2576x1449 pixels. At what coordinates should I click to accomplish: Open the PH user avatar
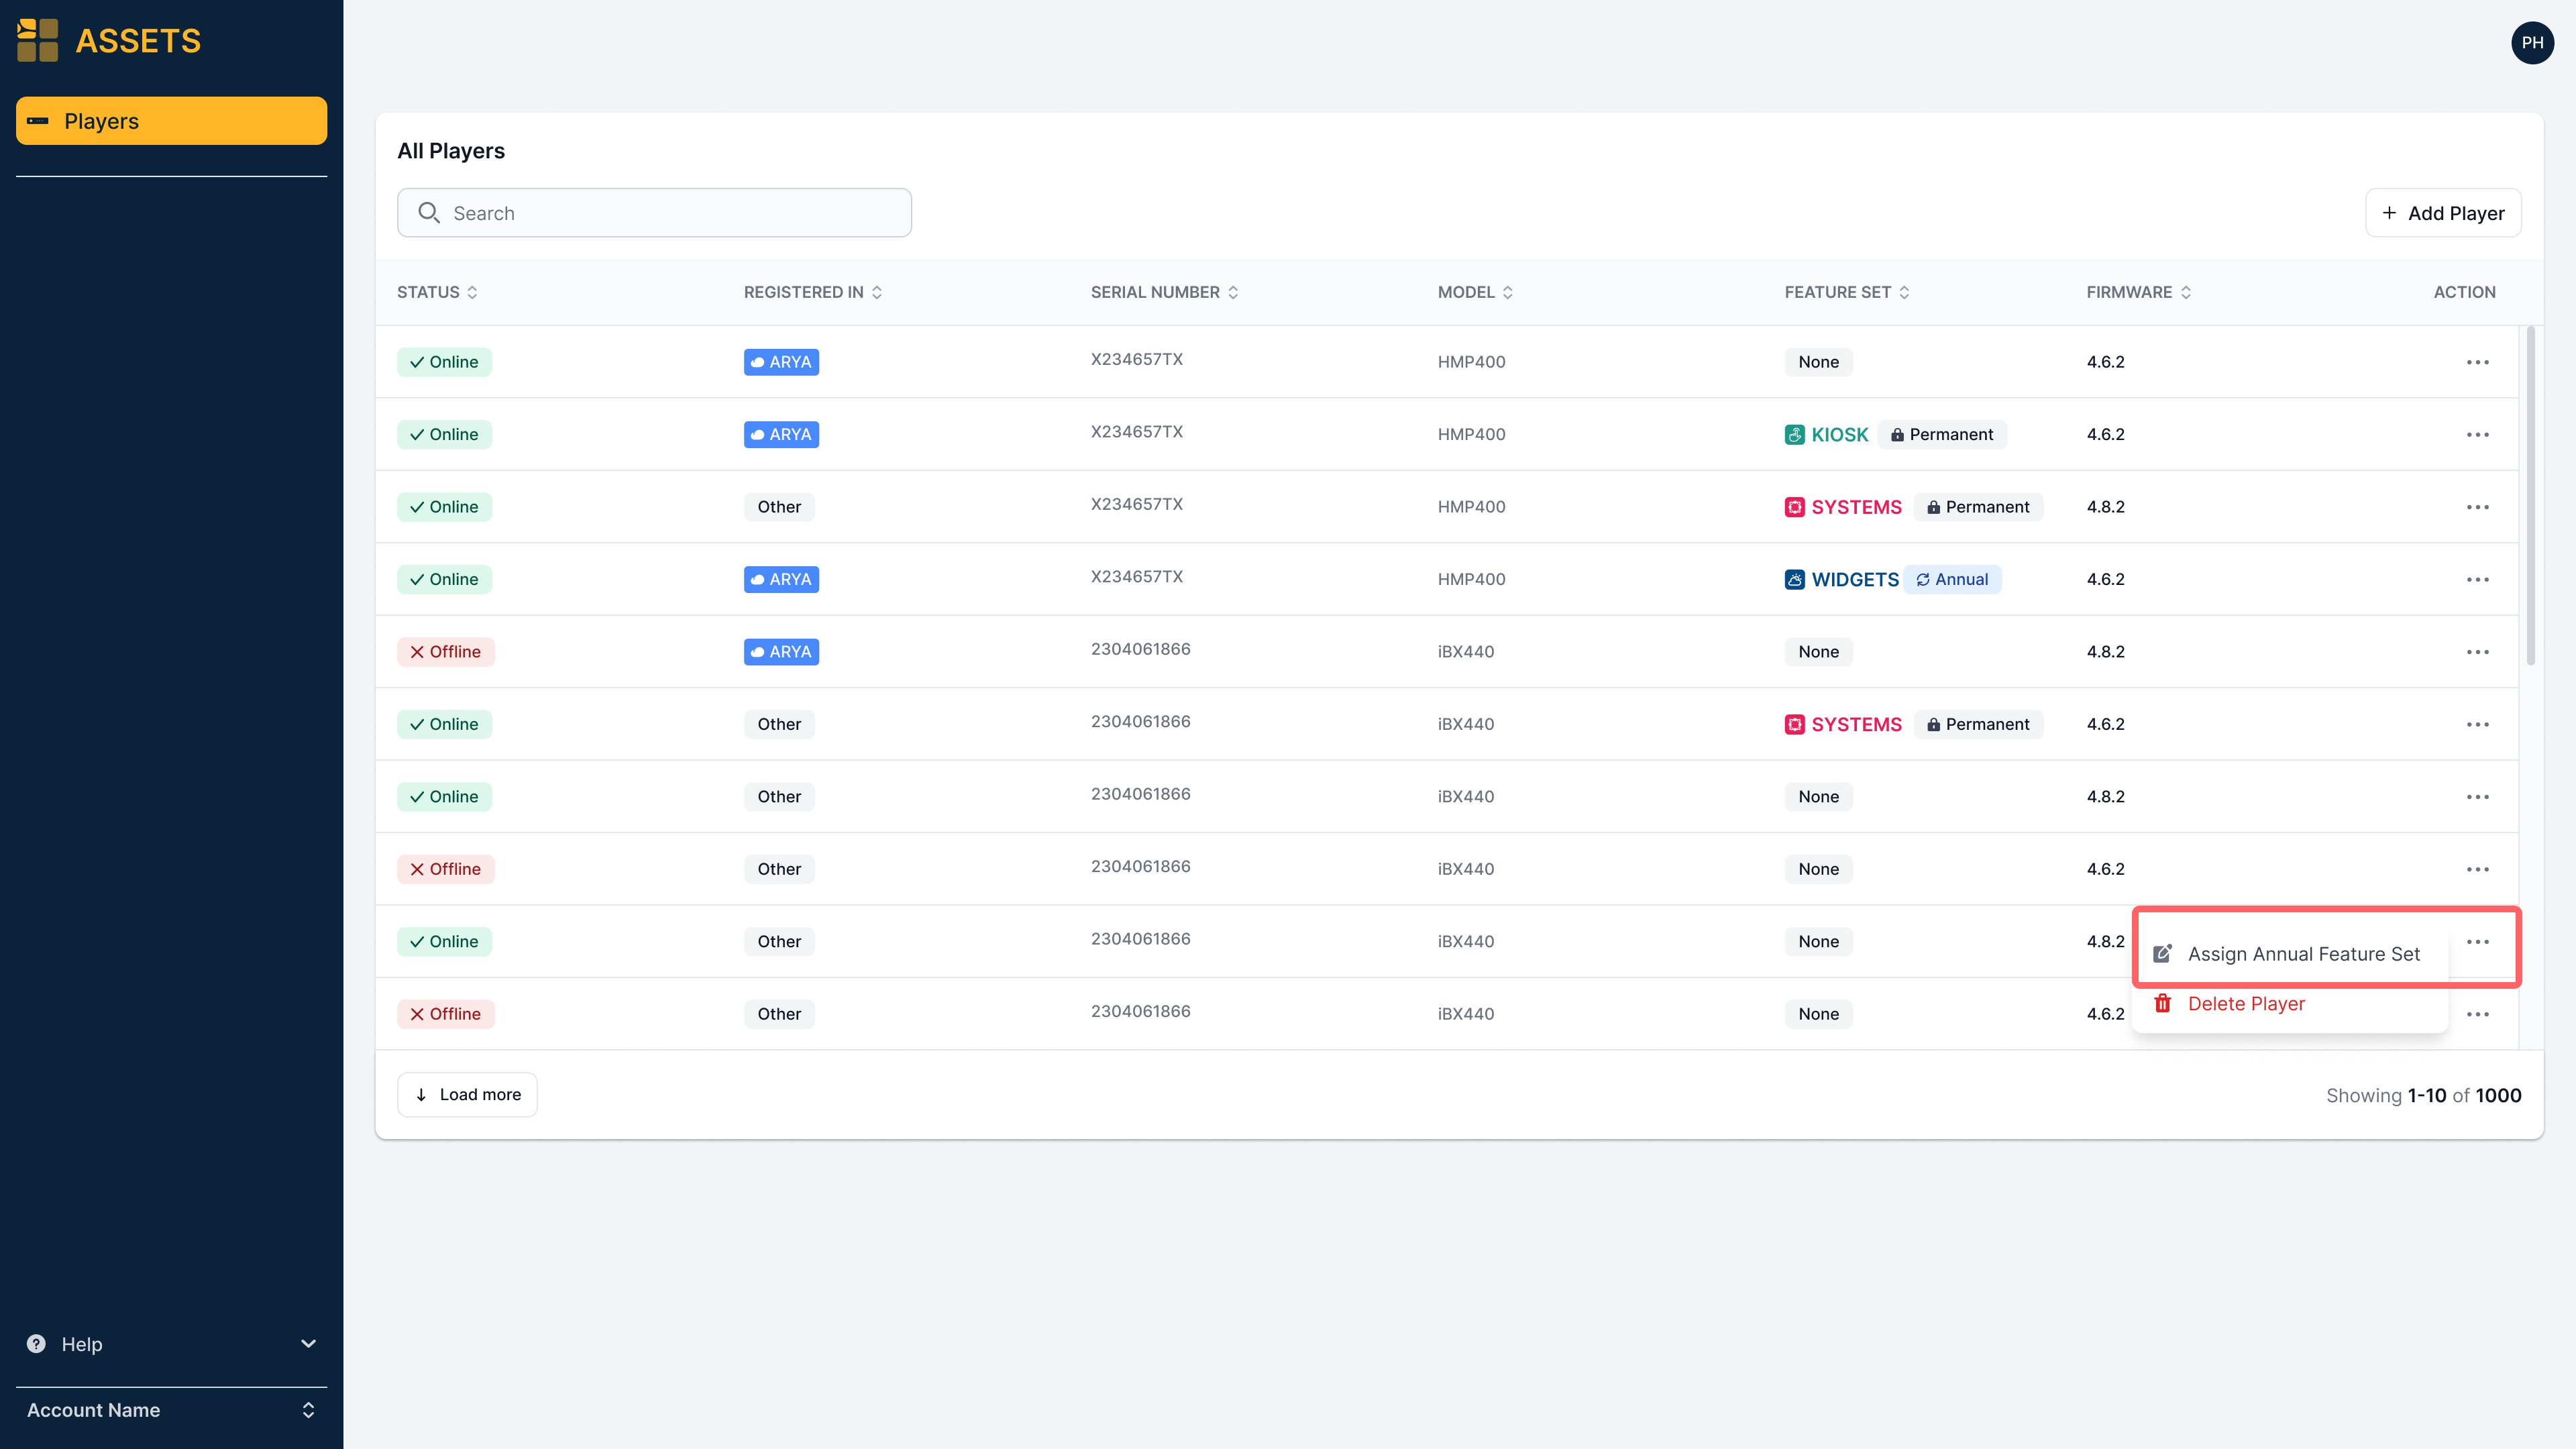pyautogui.click(x=2532, y=43)
